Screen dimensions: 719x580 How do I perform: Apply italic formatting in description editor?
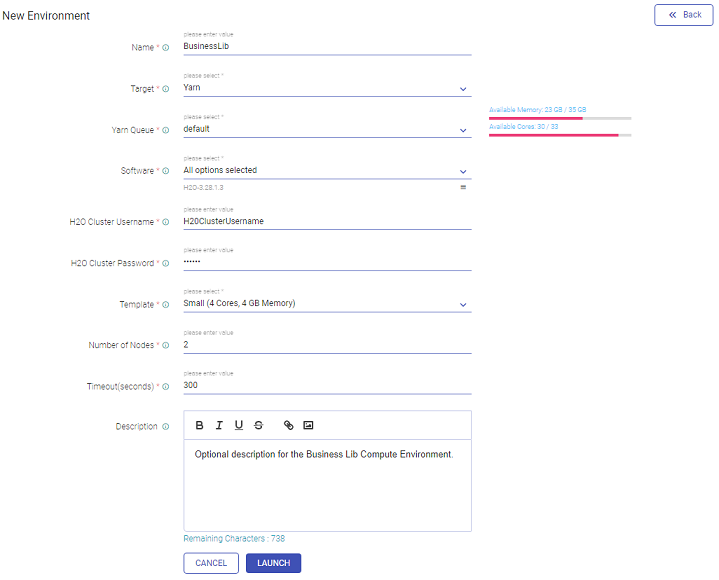pyautogui.click(x=219, y=425)
